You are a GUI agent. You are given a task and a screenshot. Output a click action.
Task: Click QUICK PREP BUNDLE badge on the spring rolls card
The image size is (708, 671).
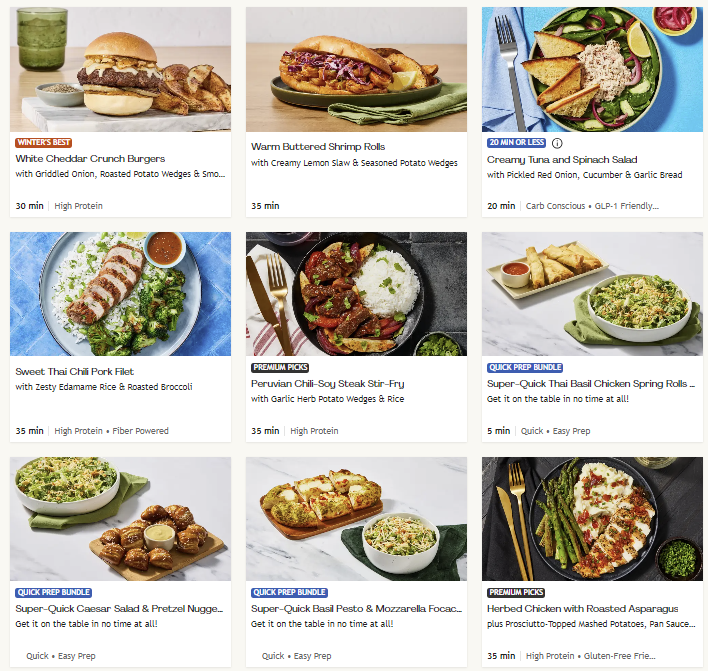[525, 368]
